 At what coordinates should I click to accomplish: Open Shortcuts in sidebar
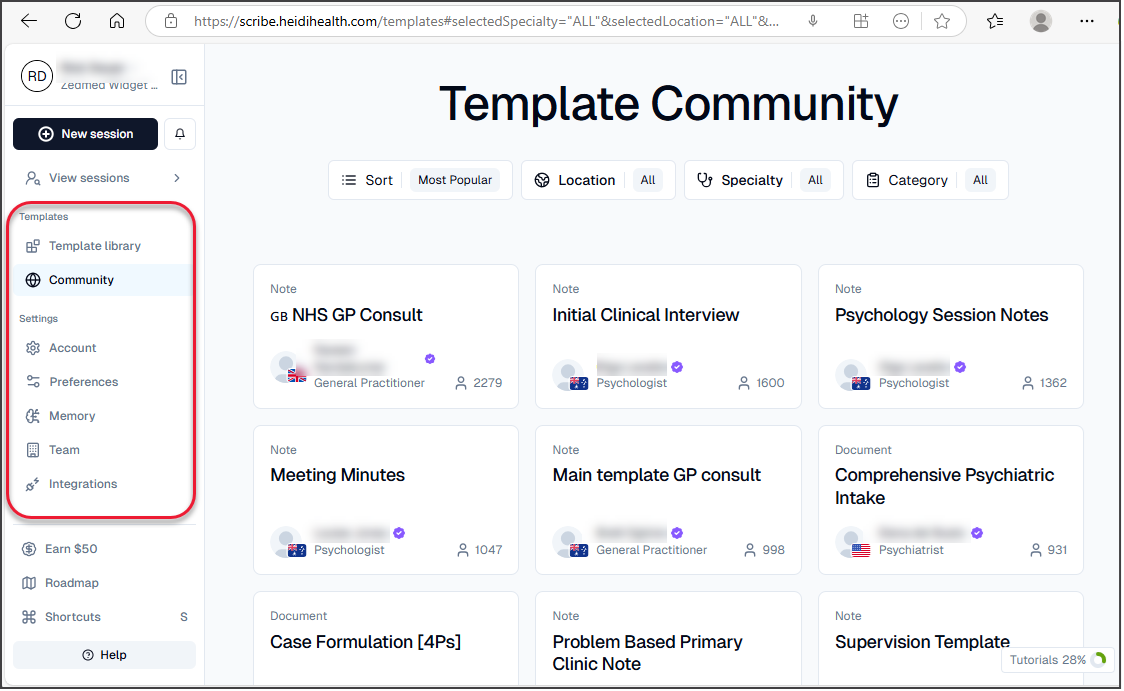click(104, 617)
